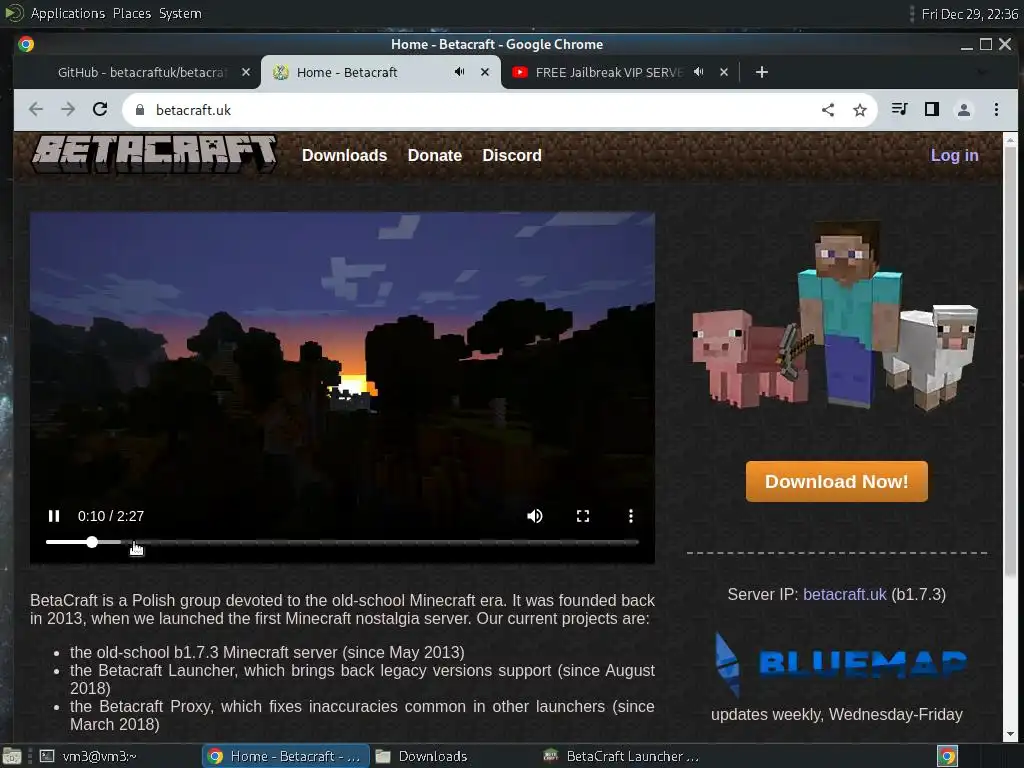Click scrollbar up arrow
Image resolution: width=1024 pixels, height=768 pixels.
[1010, 140]
